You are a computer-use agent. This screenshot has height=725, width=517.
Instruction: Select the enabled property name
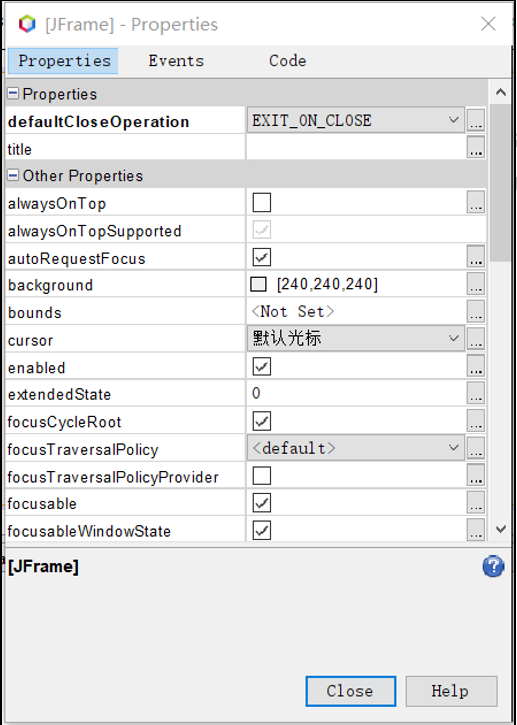pyautogui.click(x=36, y=367)
